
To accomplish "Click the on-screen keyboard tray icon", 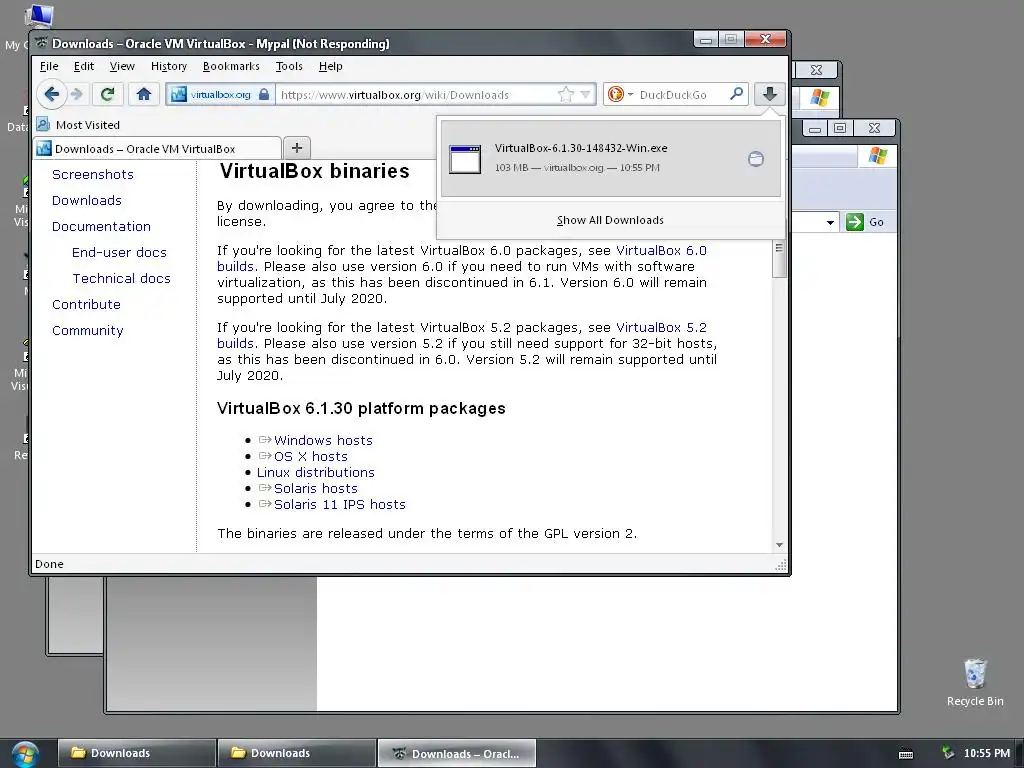I will coord(906,754).
